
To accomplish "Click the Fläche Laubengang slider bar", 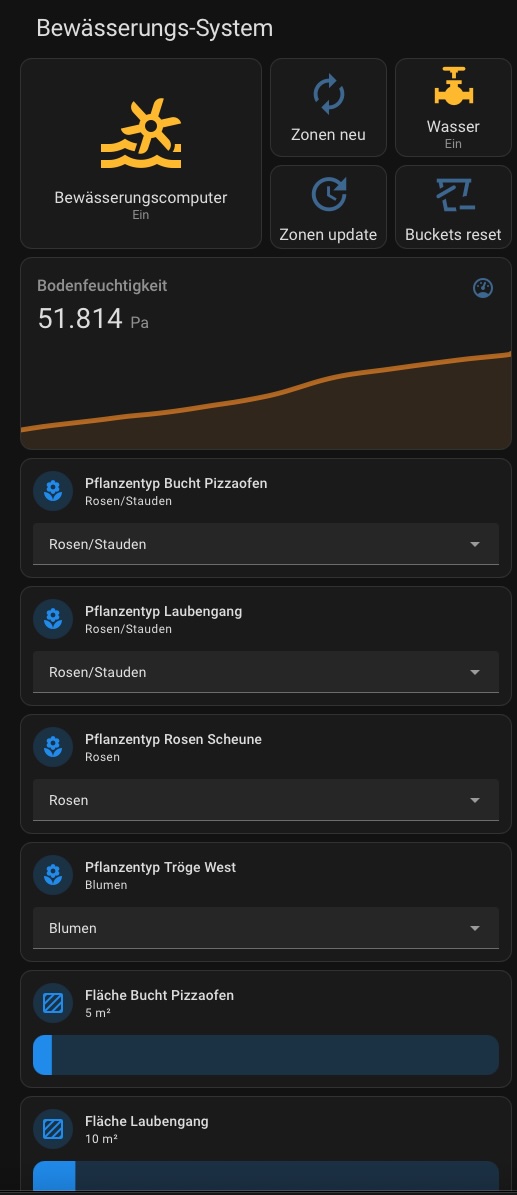I will [x=266, y=1177].
